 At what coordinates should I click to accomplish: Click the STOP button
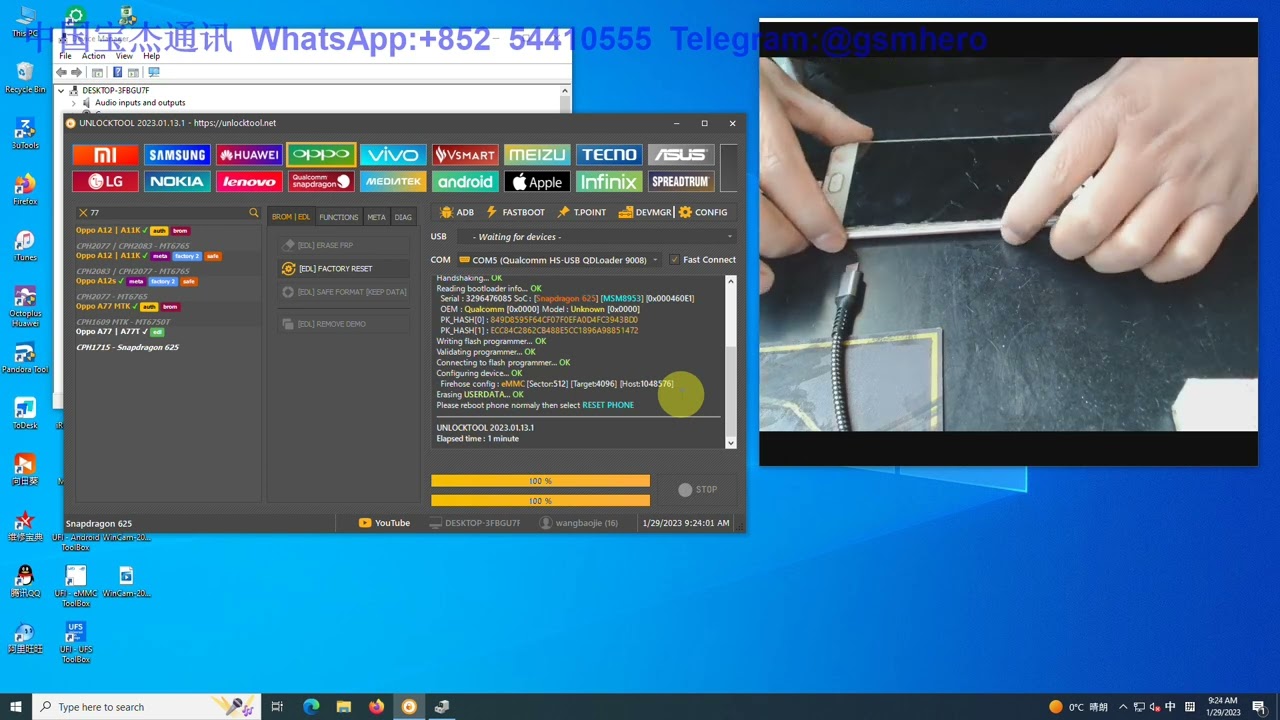[698, 490]
